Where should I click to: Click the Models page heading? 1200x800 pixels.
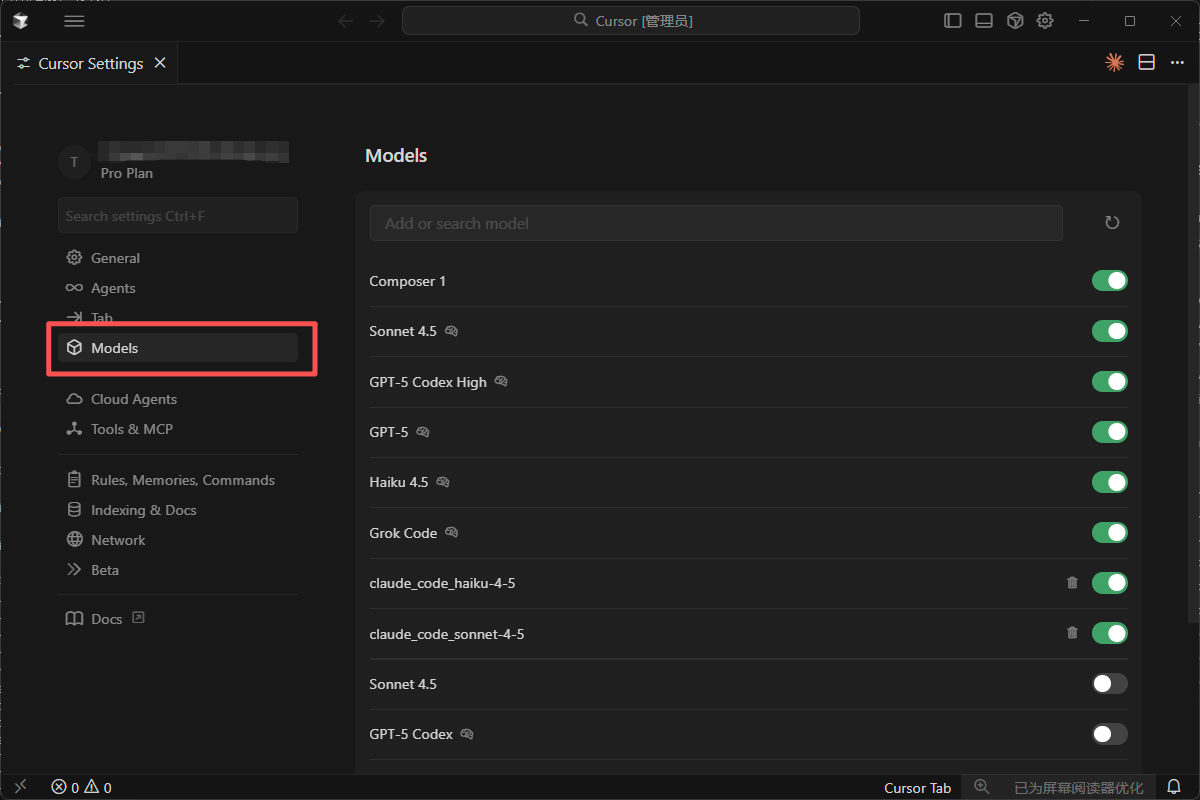(396, 155)
